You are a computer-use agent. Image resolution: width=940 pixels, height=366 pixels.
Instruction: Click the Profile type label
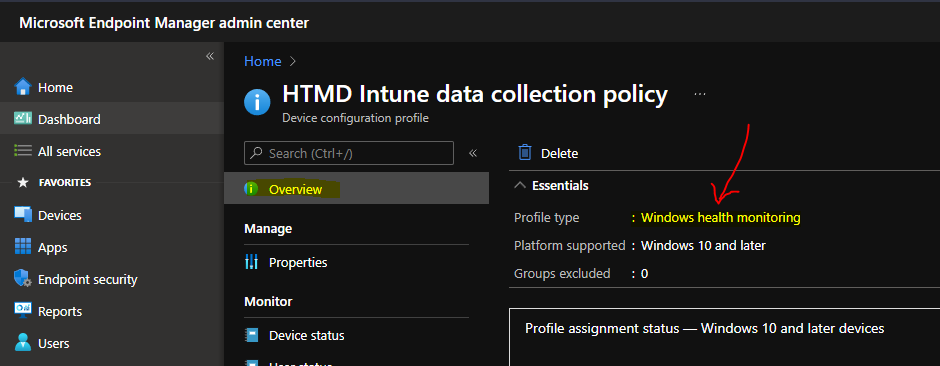tap(547, 217)
